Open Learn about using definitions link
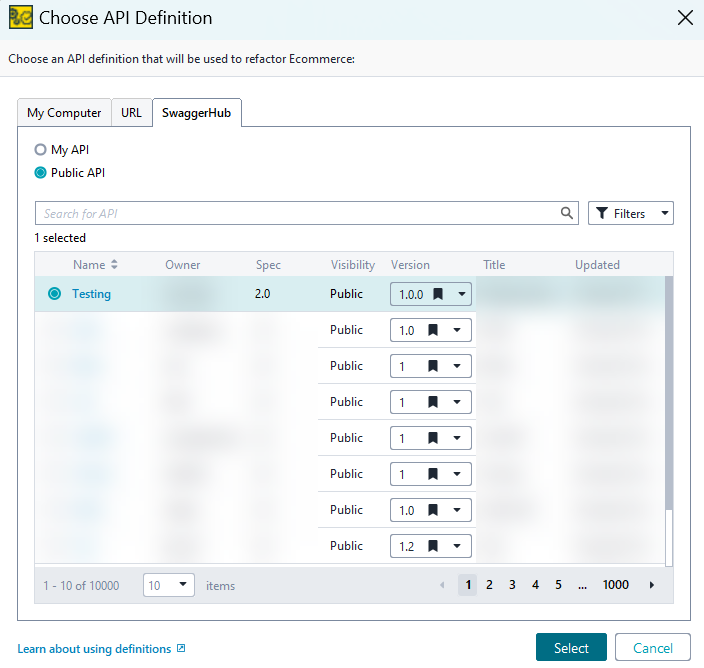704x668 pixels. point(94,649)
